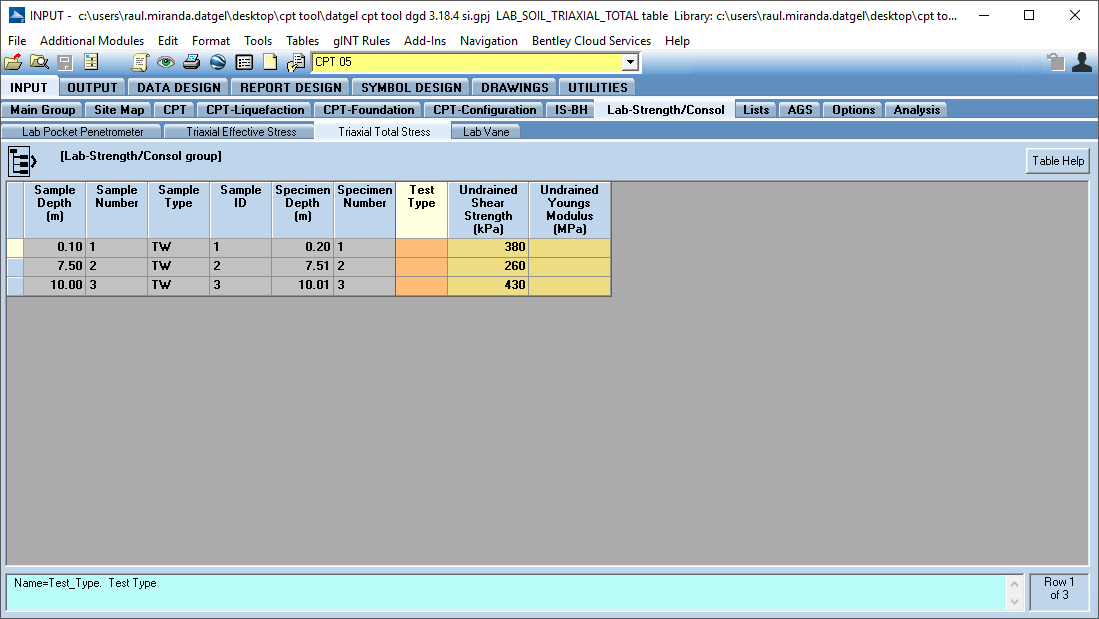The height and width of the screenshot is (619, 1099).
Task: Open the CPT-Liquefaction tab
Action: (255, 110)
